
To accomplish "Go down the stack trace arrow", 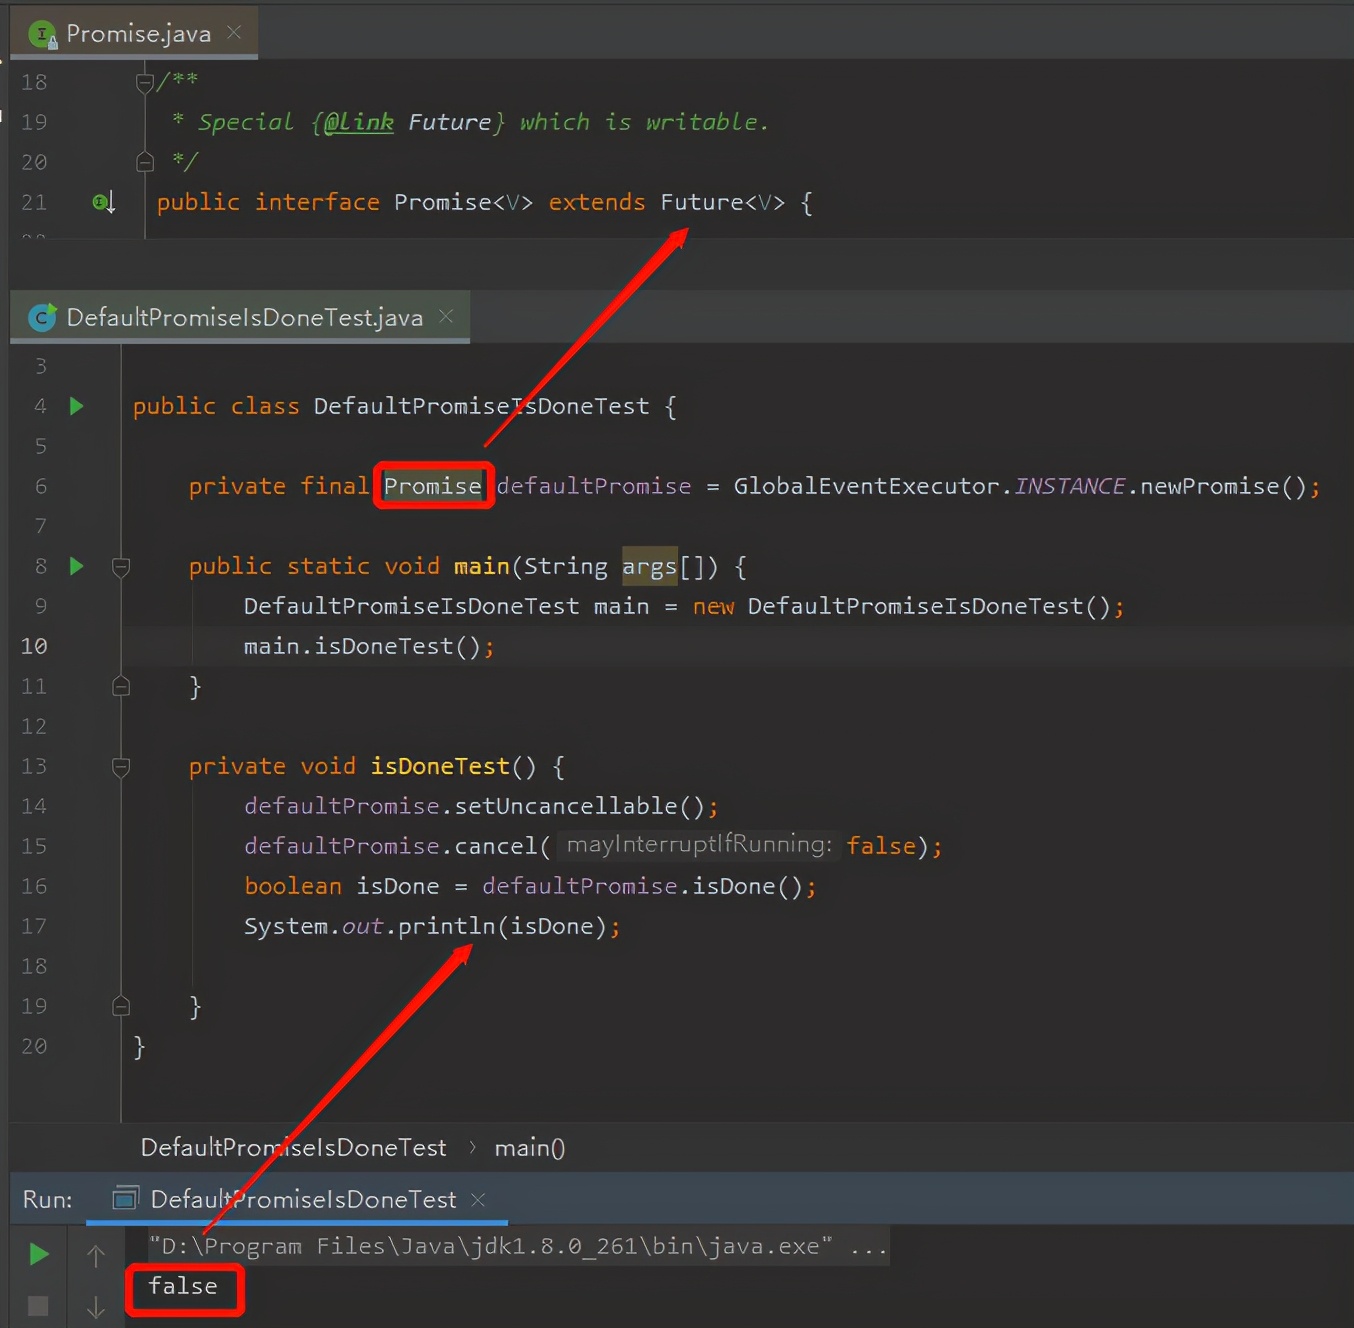I will pyautogui.click(x=96, y=1307).
